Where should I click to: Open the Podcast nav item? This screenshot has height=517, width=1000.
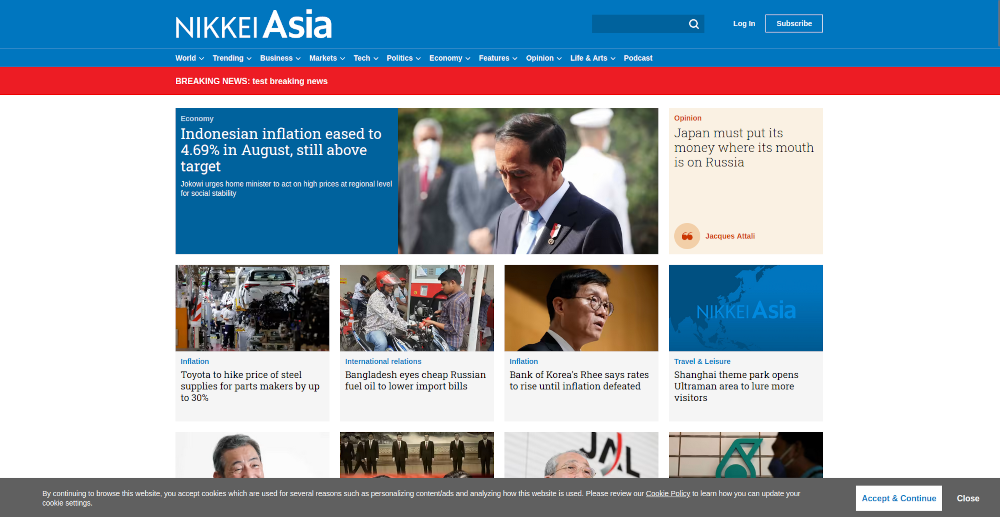coord(638,58)
